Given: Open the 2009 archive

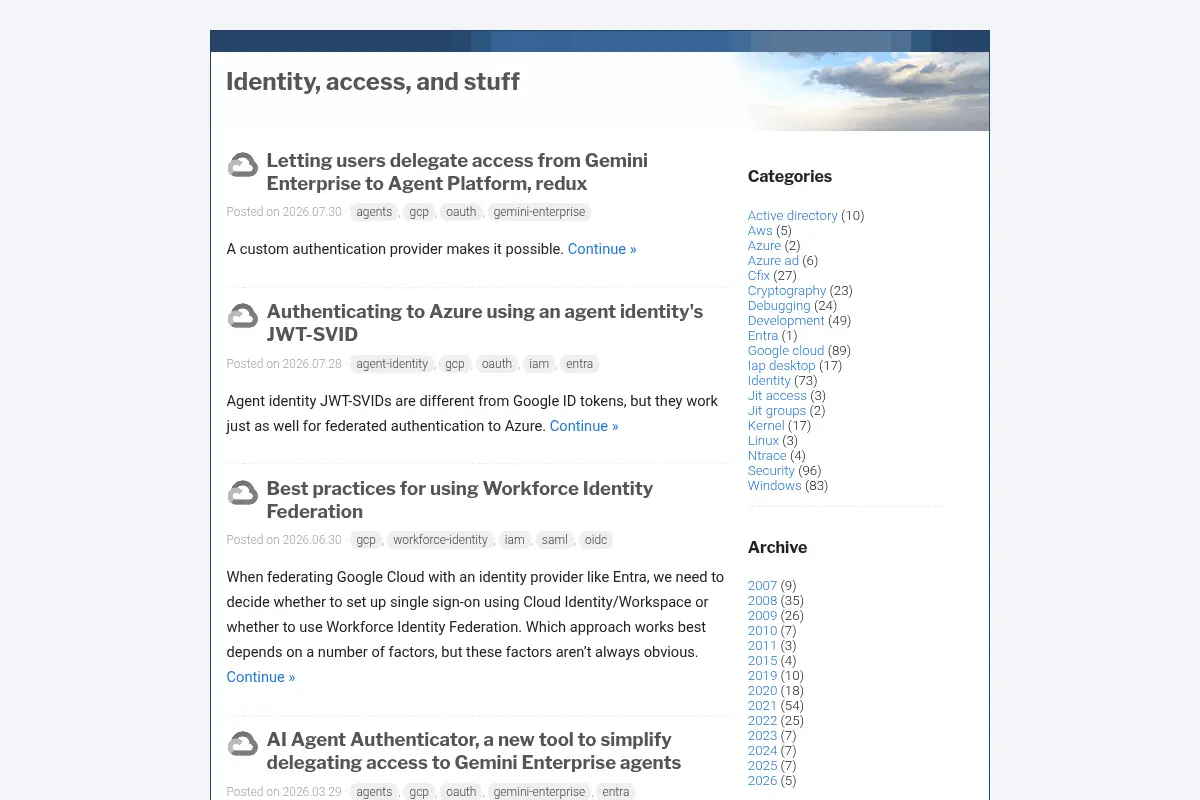Looking at the screenshot, I should [x=762, y=616].
